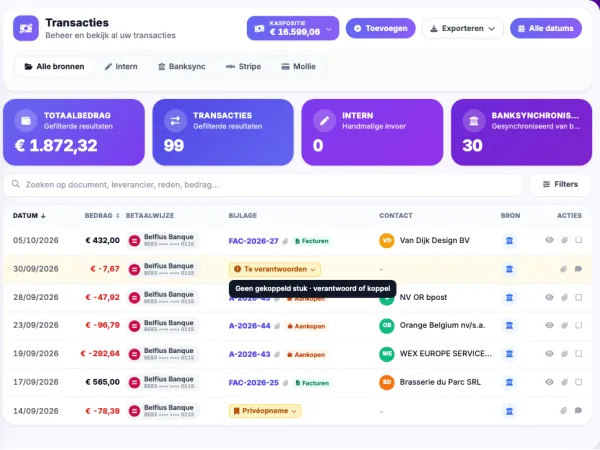600x450 pixels.
Task: Select the Orange Belgium row checkbox
Action: click(x=579, y=325)
